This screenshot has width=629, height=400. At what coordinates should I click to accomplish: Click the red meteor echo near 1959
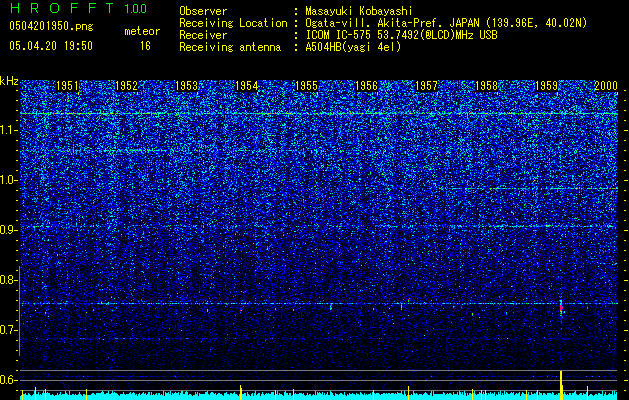coord(561,308)
